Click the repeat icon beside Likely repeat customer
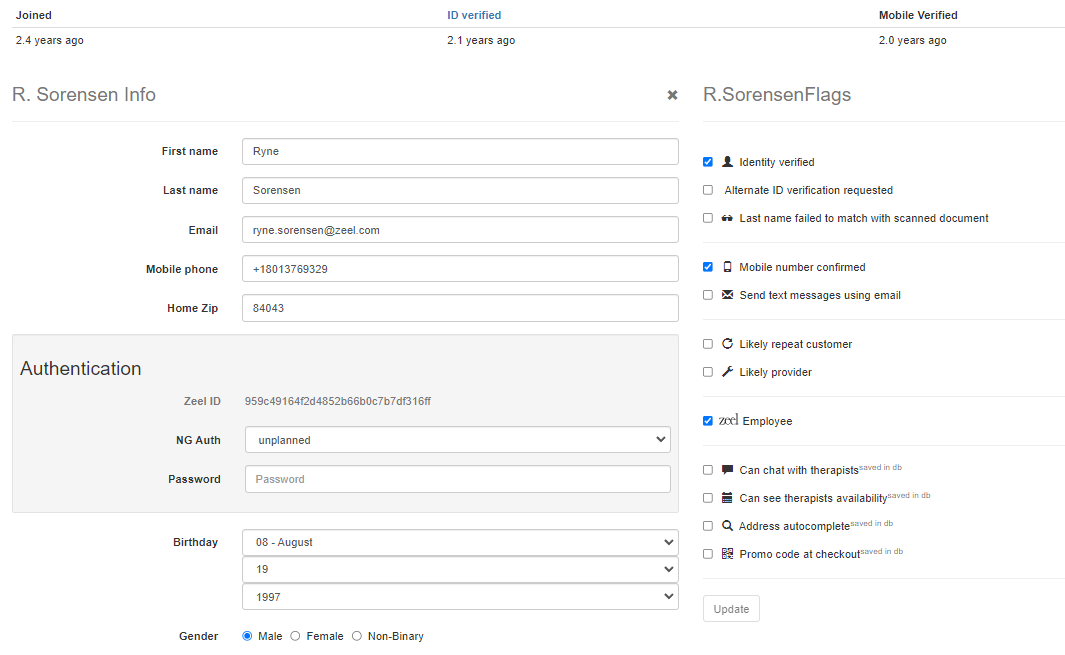 click(x=727, y=344)
